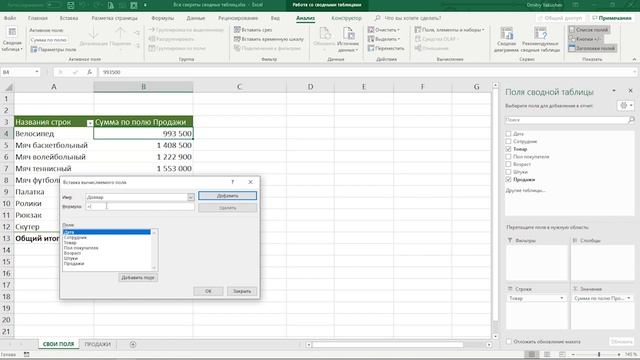
Task: Open Примечания comments button
Action: pos(611,18)
